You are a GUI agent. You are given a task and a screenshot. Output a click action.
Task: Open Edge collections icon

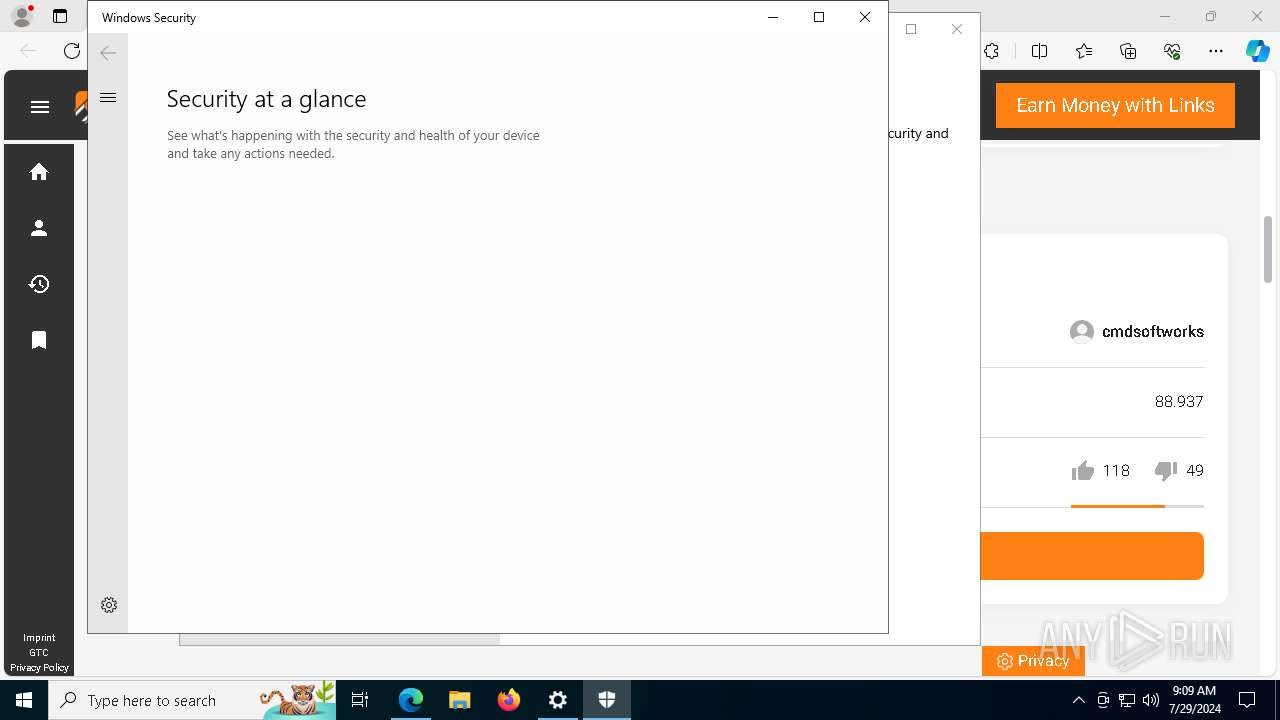pos(1128,51)
